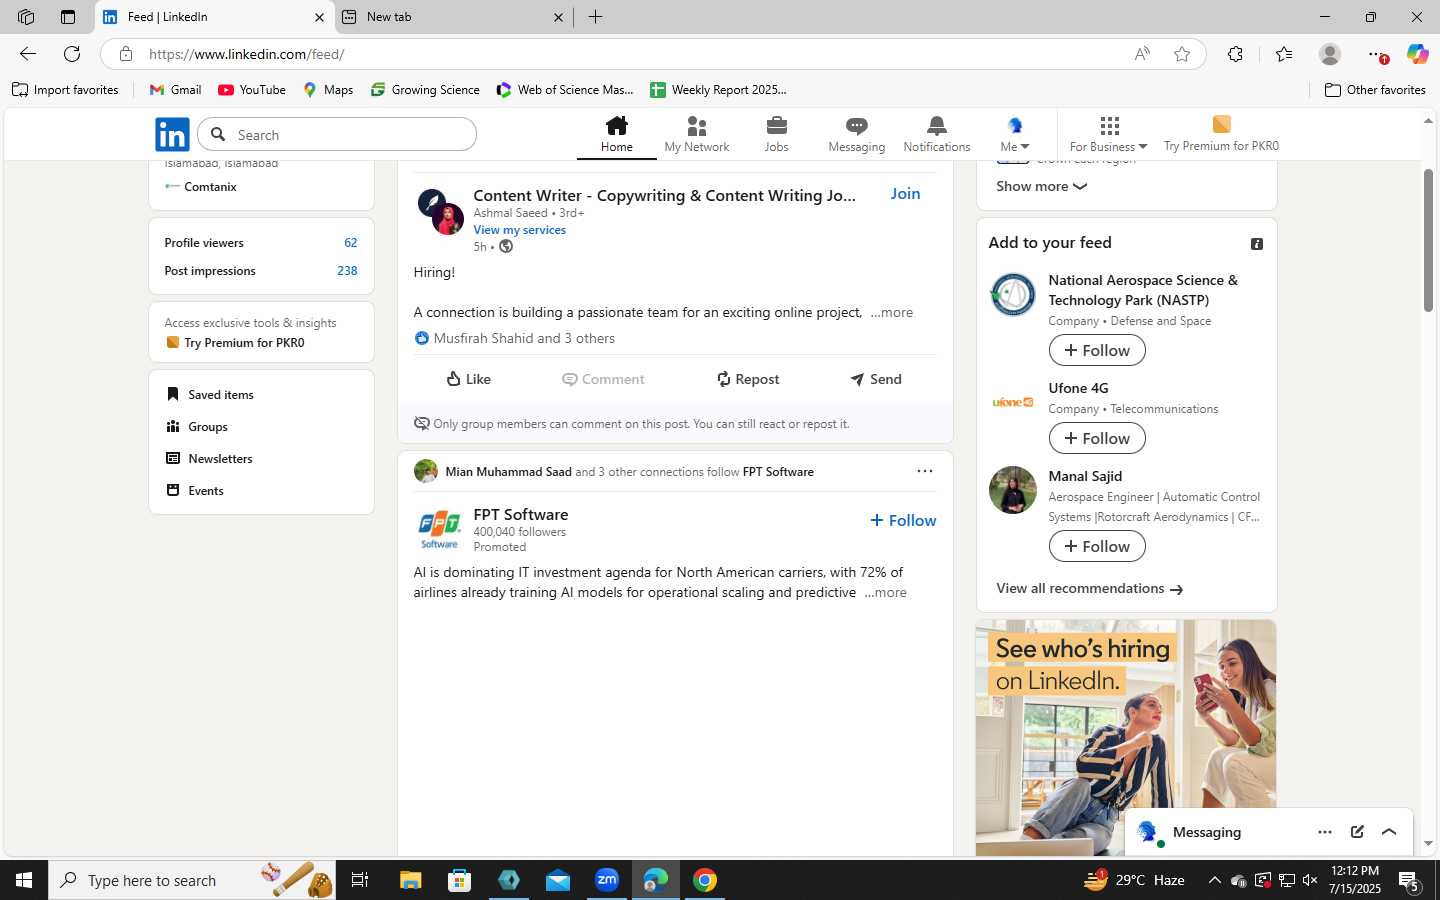This screenshot has height=900, width=1440.
Task: Open Growing Science bookmark
Action: pyautogui.click(x=425, y=90)
